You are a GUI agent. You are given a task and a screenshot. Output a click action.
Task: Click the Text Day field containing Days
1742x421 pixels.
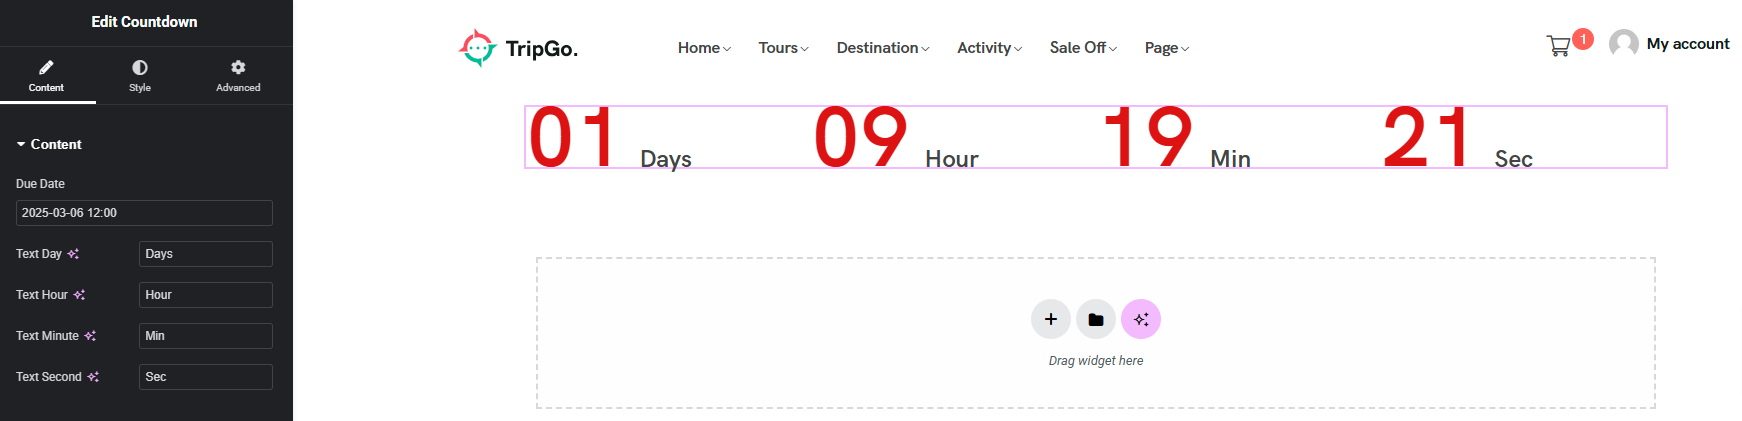click(x=205, y=254)
